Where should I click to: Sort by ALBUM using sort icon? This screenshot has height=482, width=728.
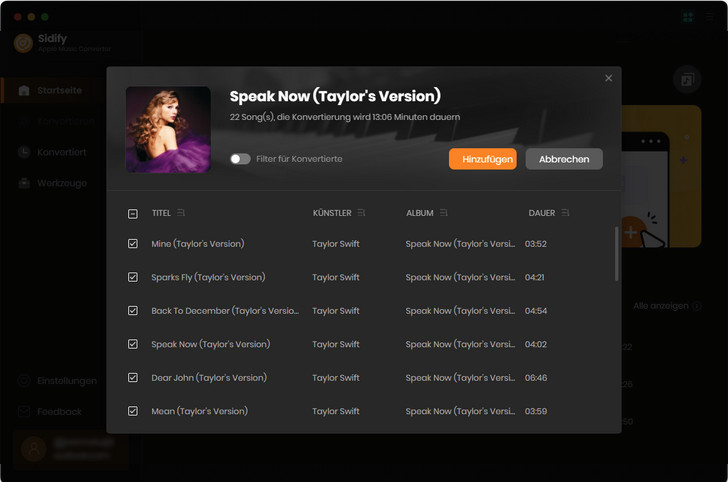click(x=444, y=213)
